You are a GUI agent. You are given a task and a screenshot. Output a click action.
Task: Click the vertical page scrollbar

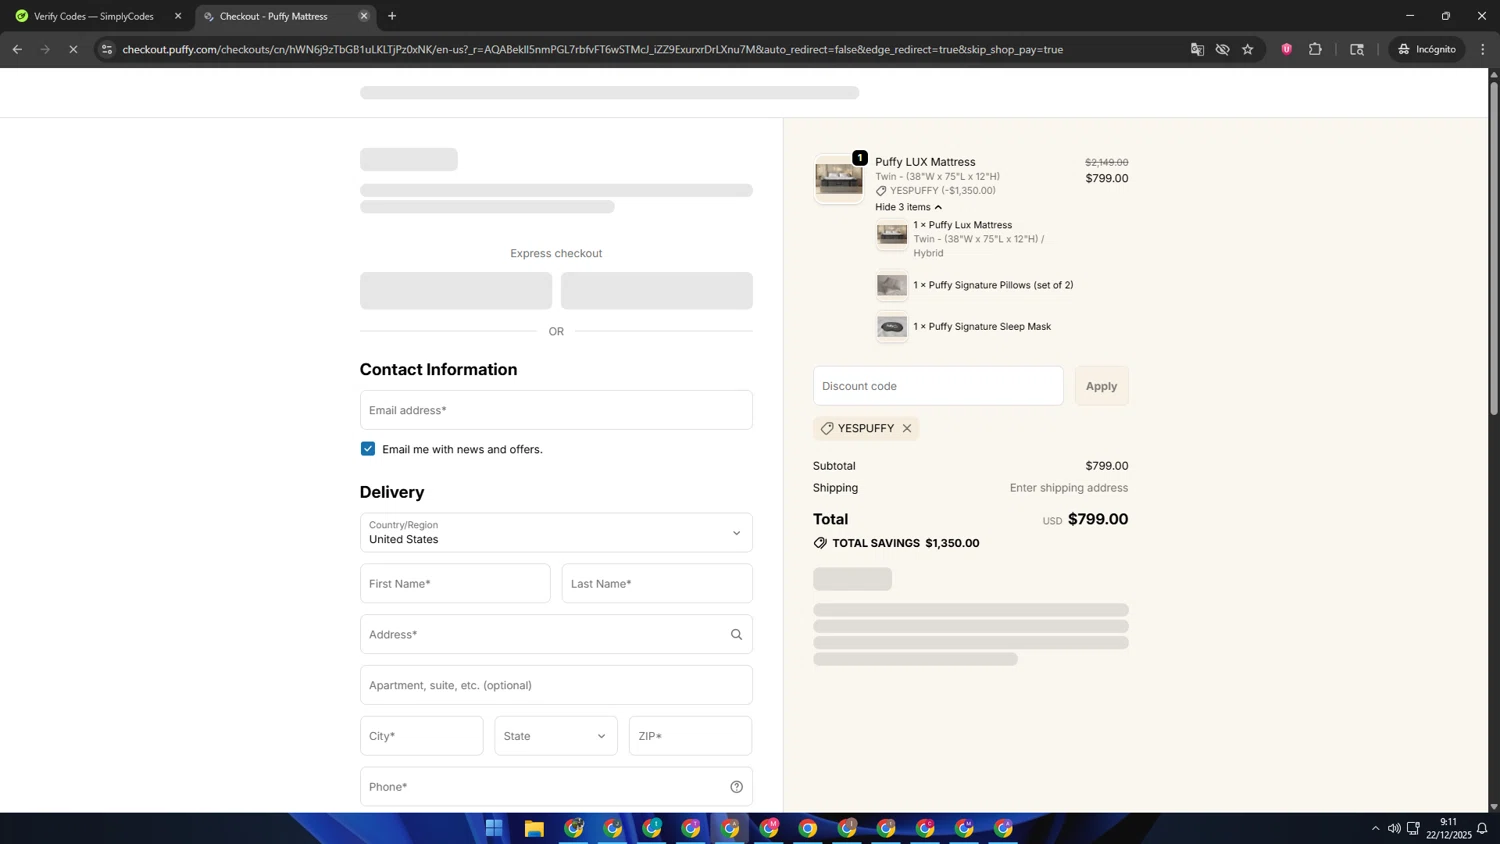tap(1494, 248)
